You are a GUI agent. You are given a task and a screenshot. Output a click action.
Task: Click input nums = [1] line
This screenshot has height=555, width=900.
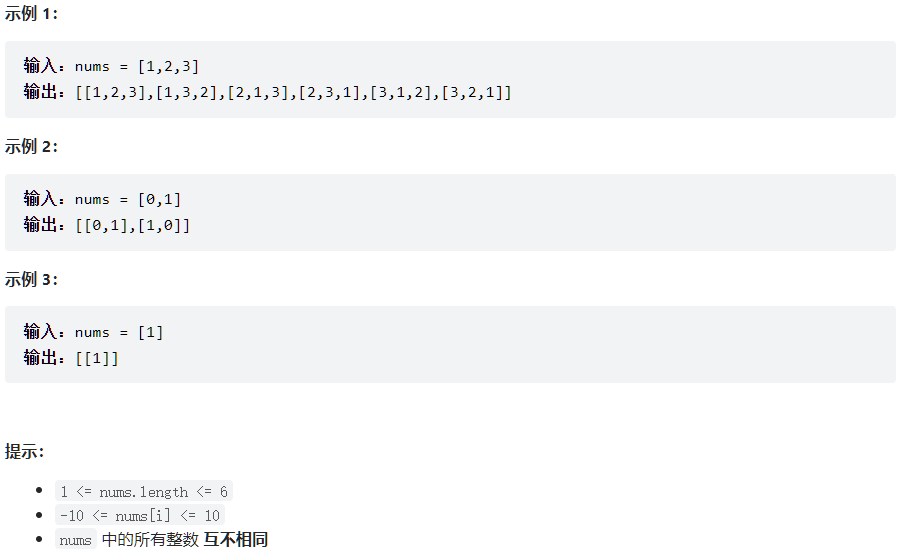click(94, 332)
